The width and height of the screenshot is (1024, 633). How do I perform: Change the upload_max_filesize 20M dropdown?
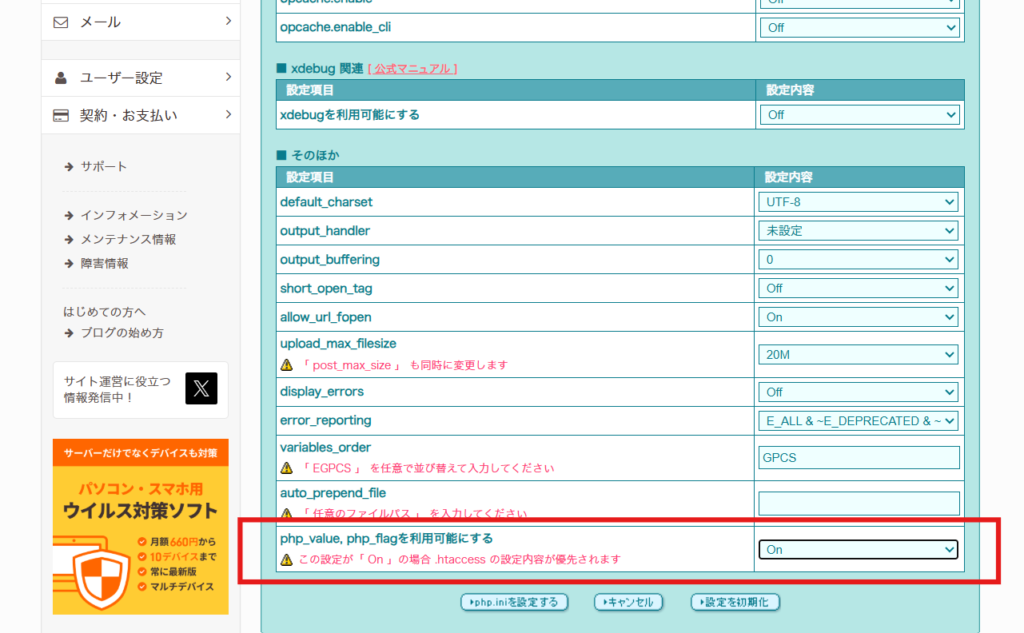(x=858, y=354)
